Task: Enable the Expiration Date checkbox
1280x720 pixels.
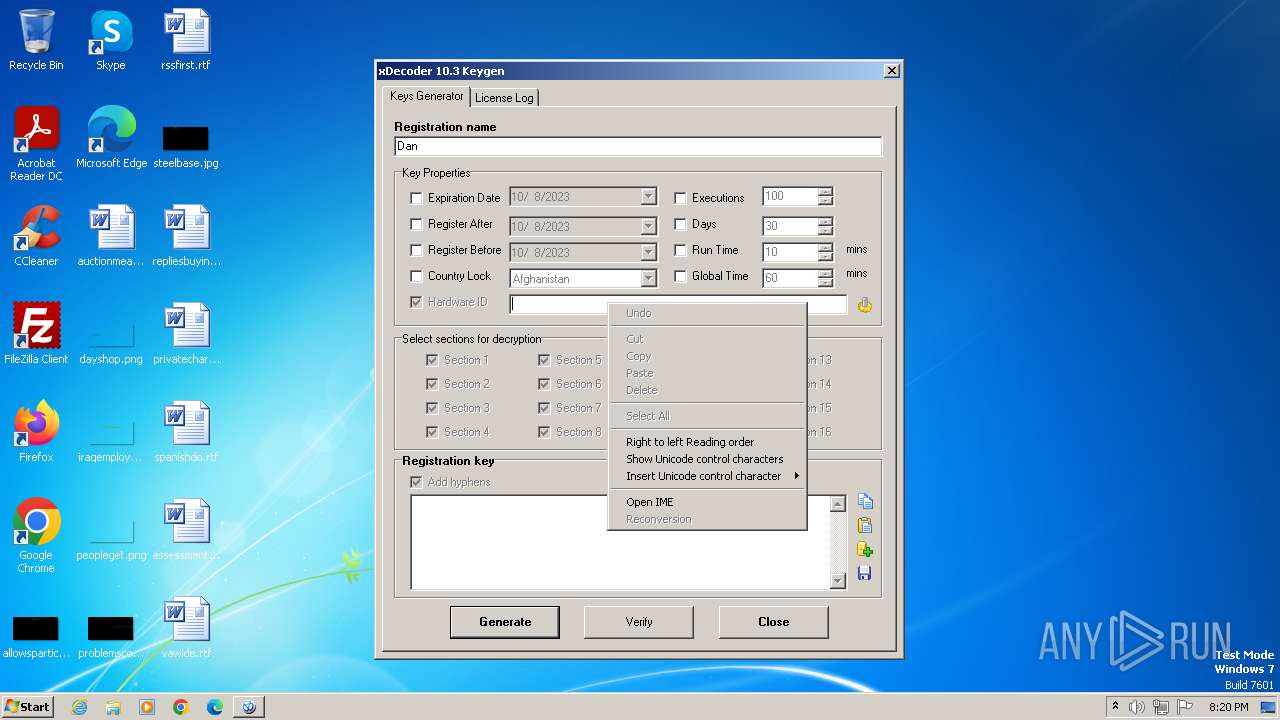Action: coord(417,198)
